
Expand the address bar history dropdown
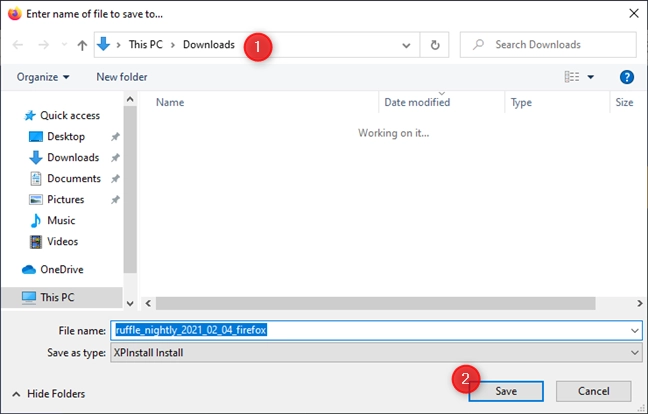(406, 45)
